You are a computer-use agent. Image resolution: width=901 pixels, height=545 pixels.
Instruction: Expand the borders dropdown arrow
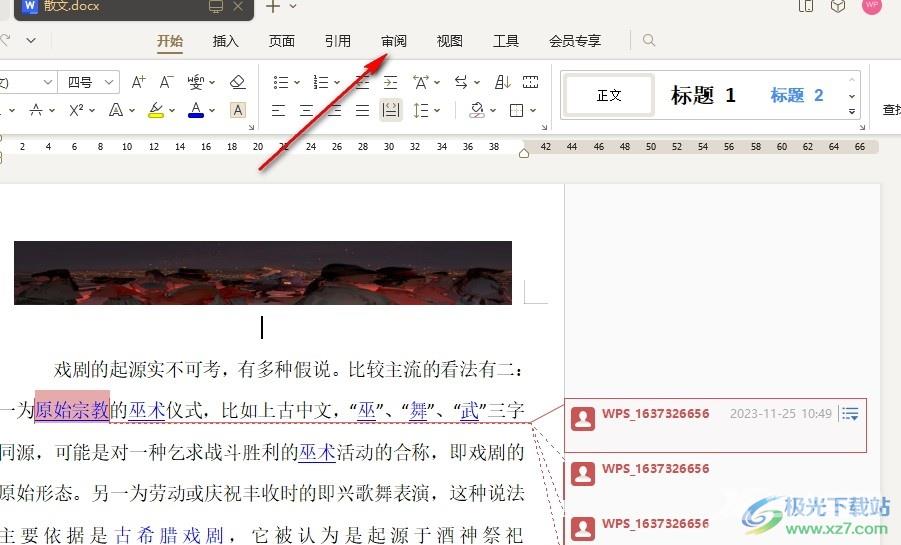[533, 110]
